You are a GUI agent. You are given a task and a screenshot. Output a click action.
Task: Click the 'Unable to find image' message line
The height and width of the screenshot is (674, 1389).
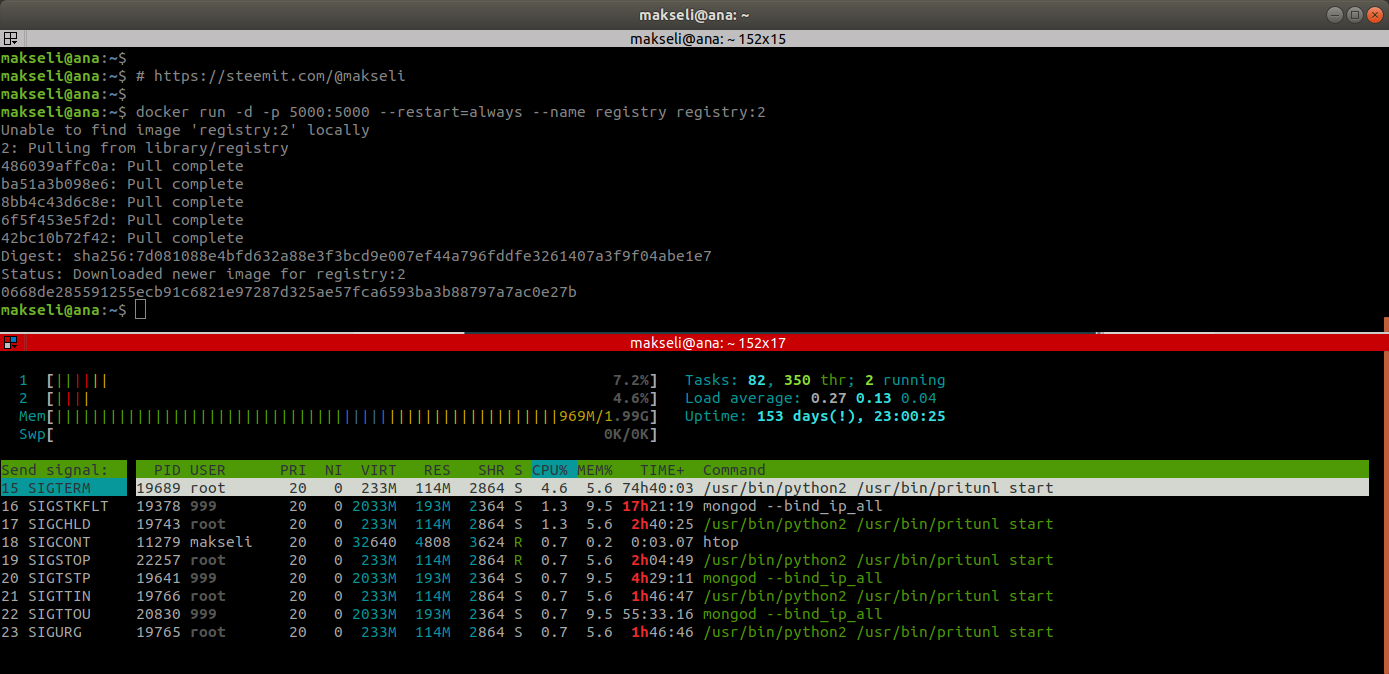[185, 130]
